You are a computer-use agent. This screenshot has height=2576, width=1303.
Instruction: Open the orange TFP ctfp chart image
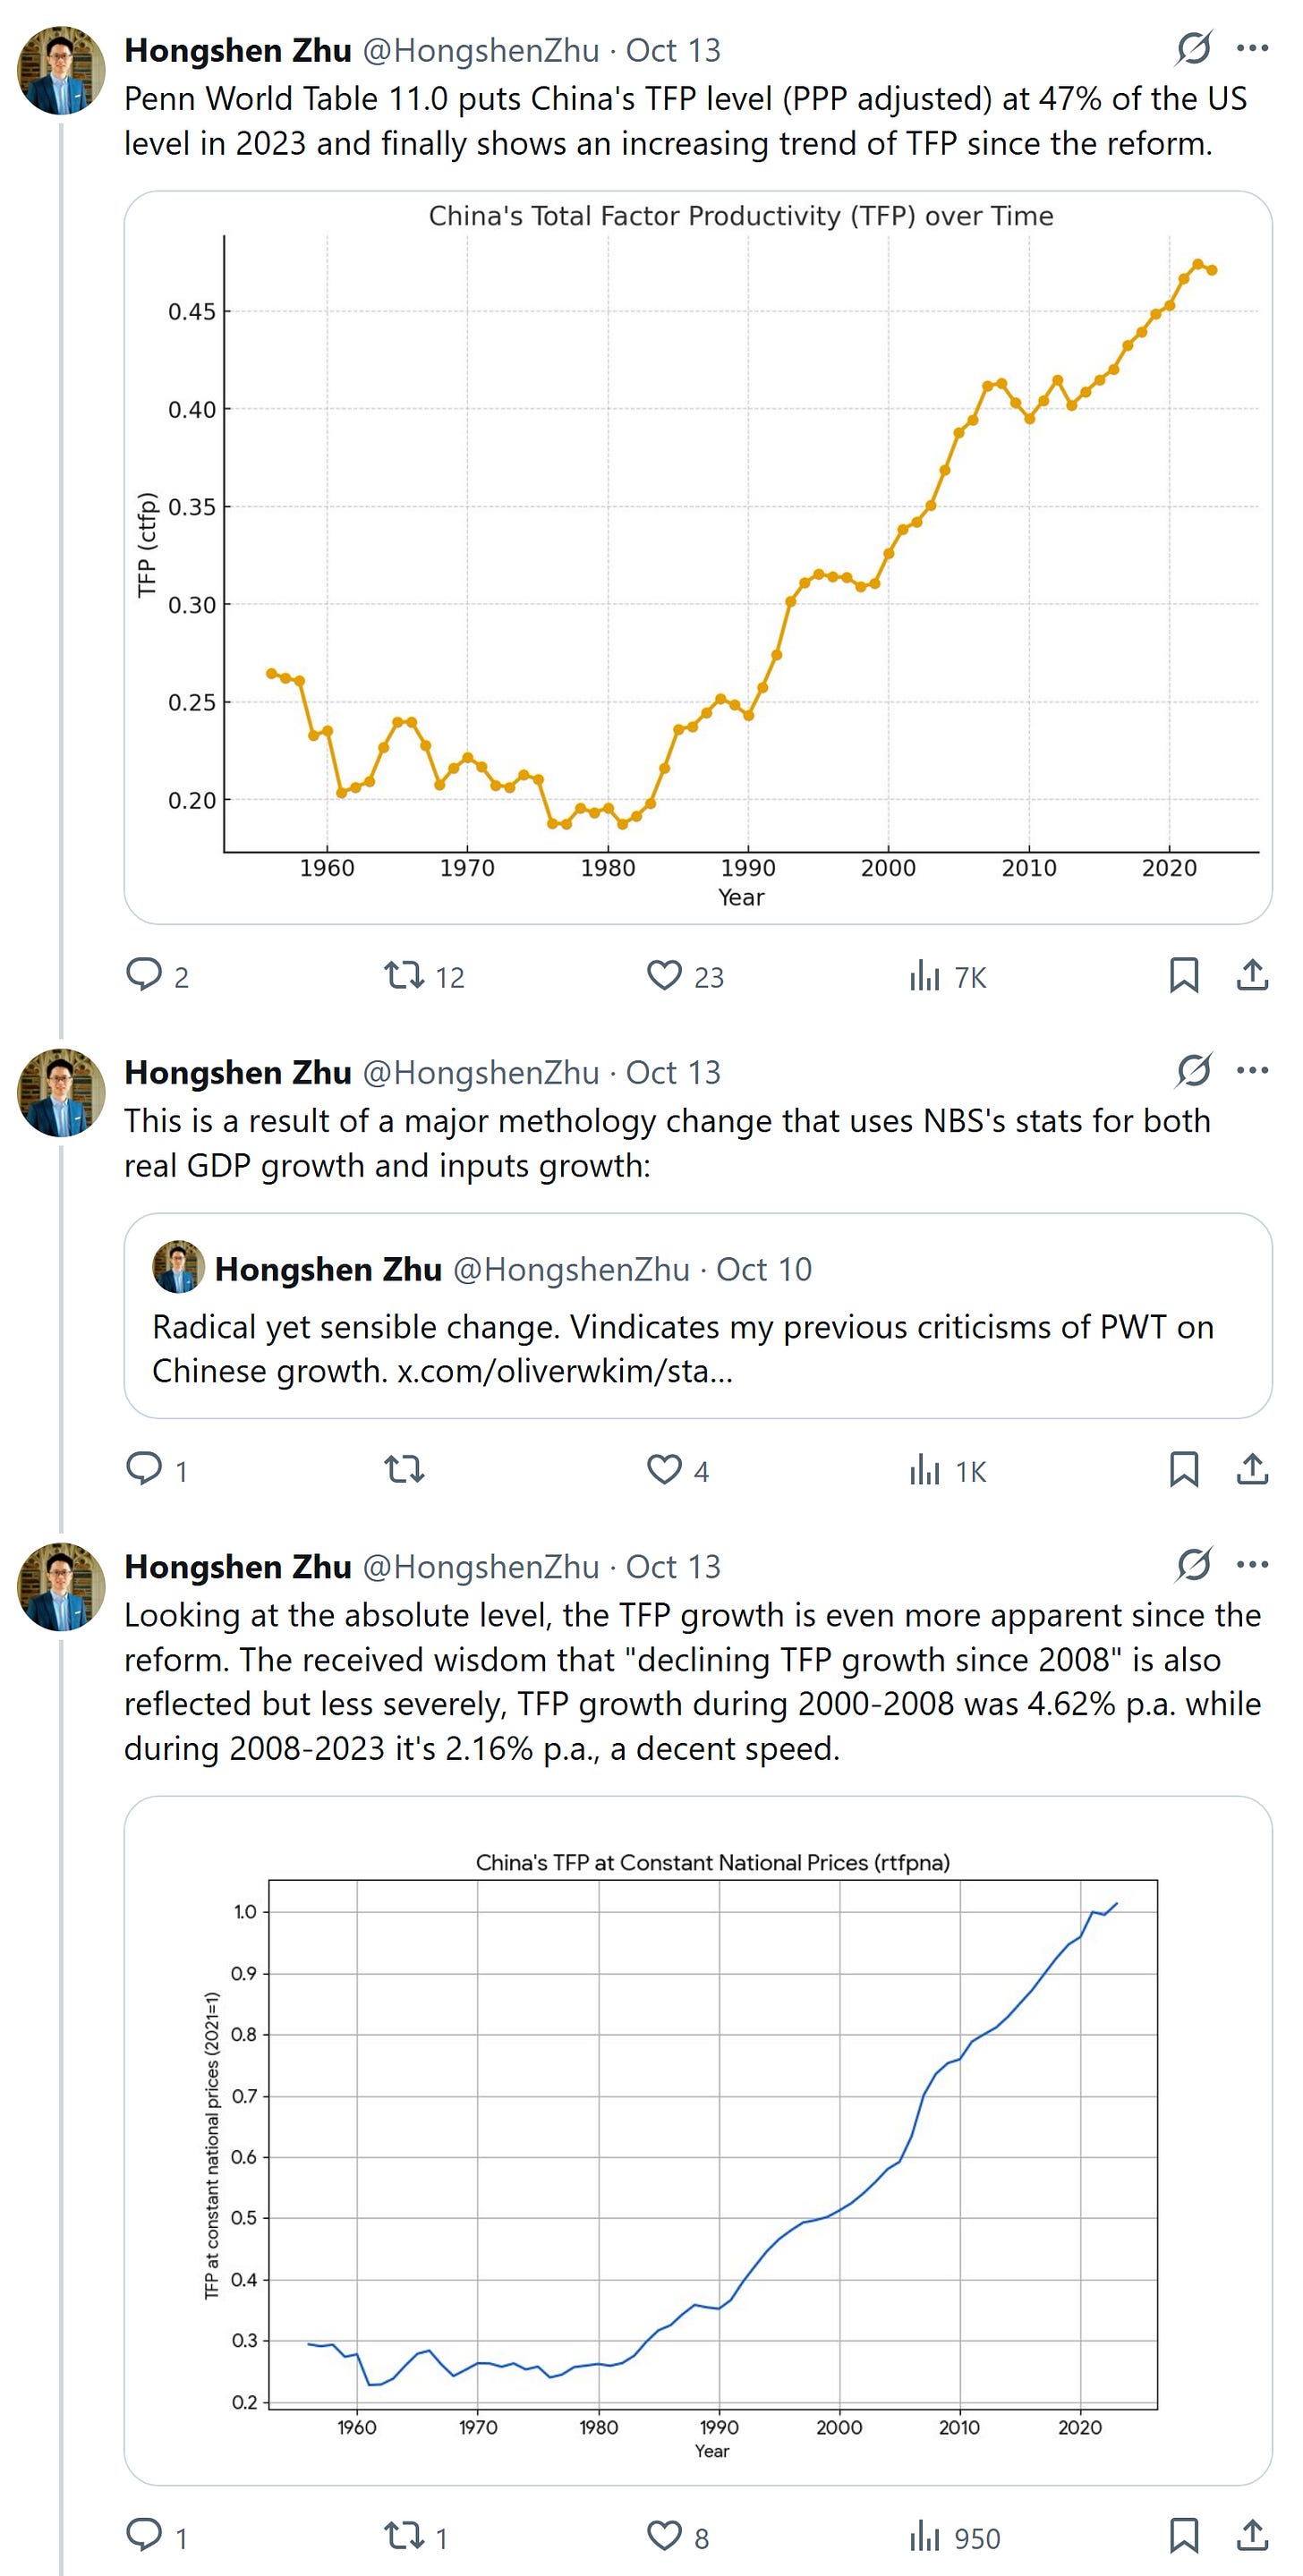pyautogui.click(x=698, y=557)
